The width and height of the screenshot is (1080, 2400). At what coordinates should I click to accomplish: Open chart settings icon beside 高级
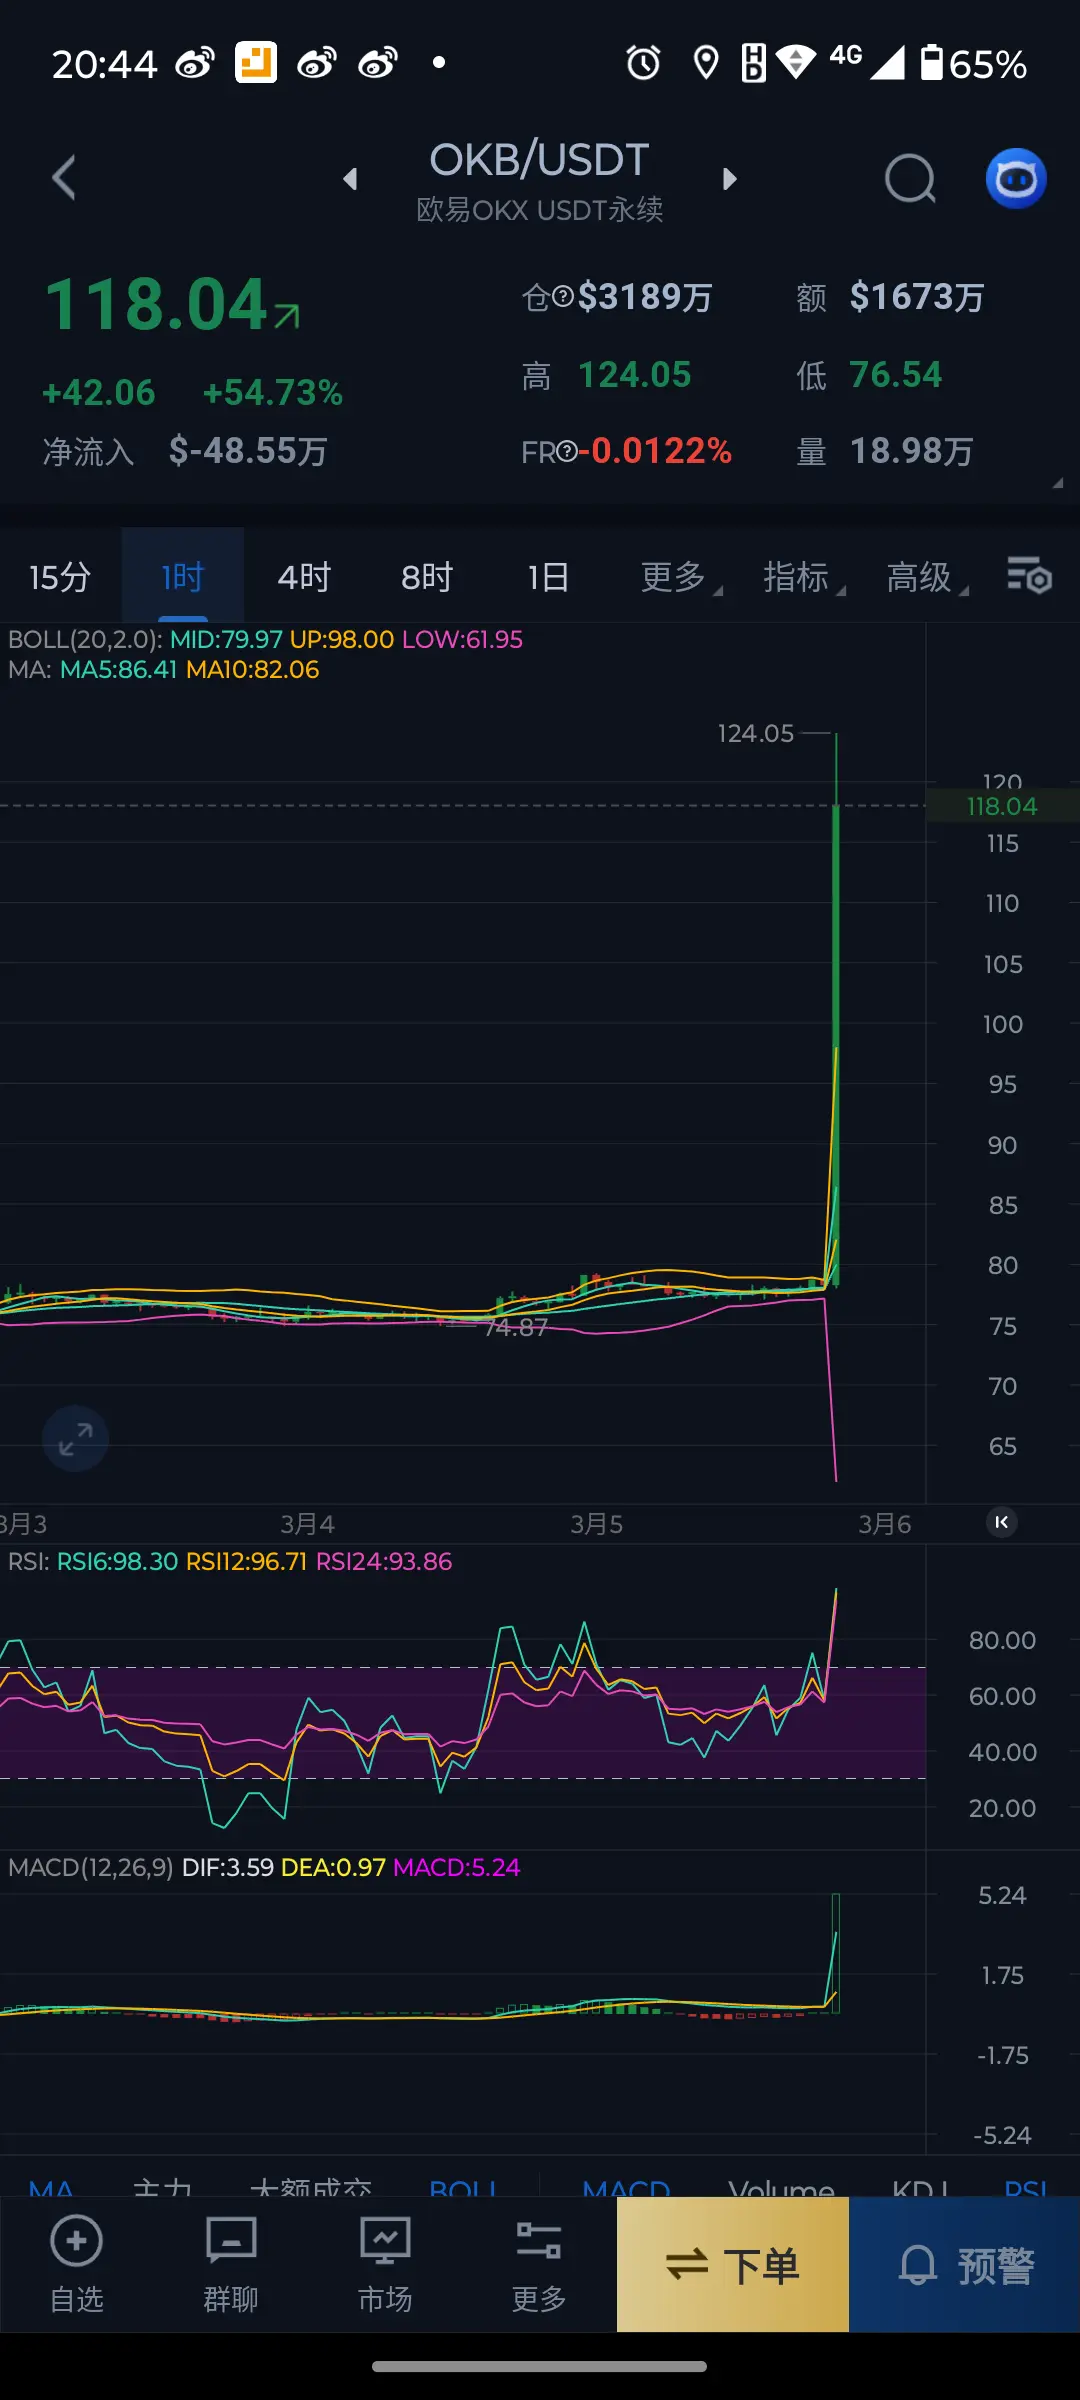[x=1029, y=576]
